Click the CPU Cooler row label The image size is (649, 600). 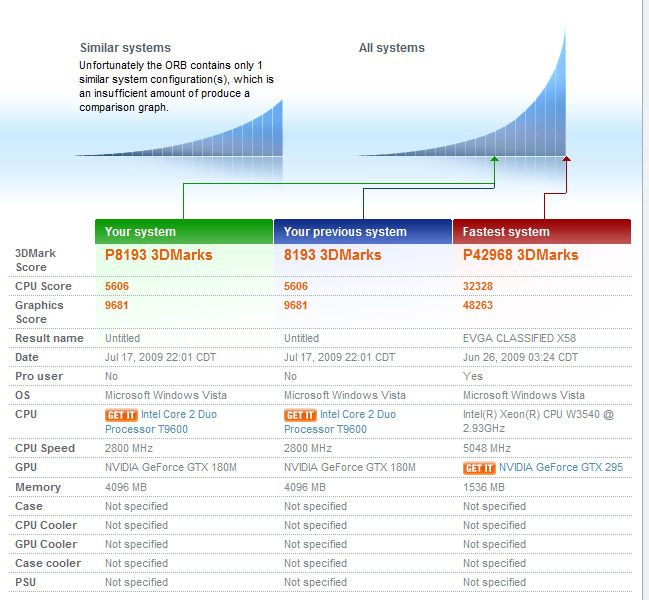coord(46,525)
